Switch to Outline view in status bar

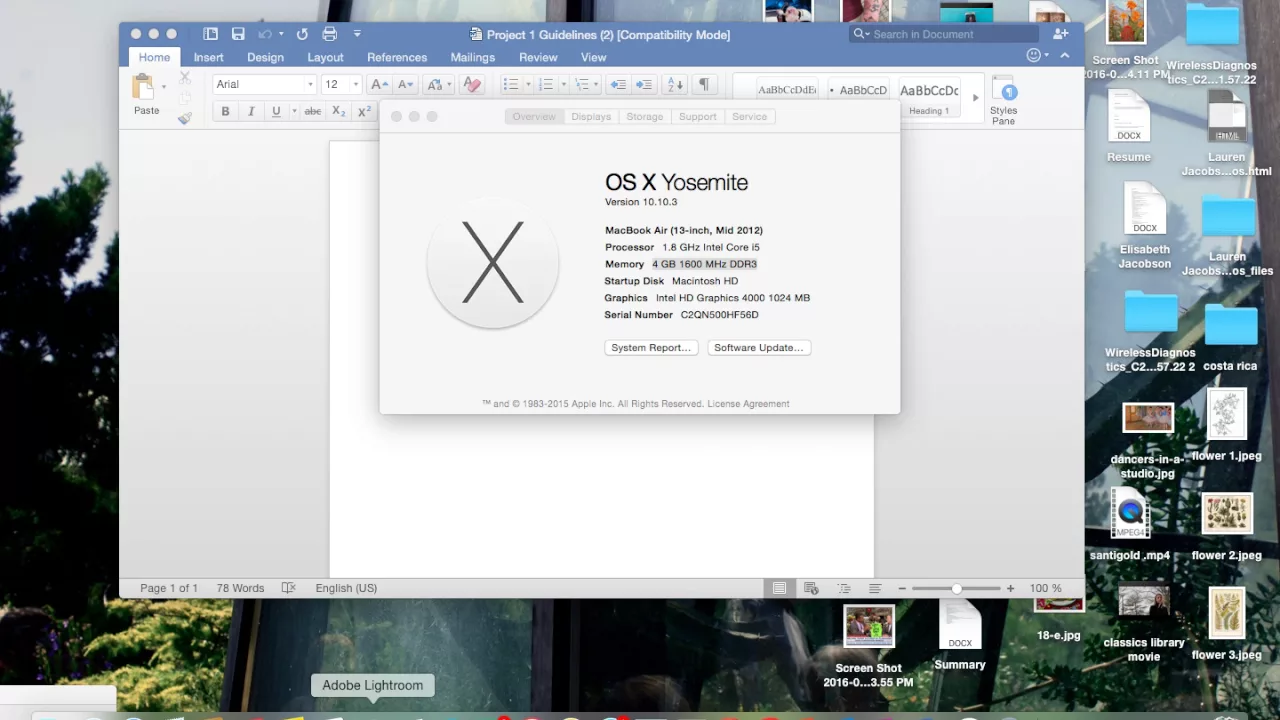click(844, 588)
